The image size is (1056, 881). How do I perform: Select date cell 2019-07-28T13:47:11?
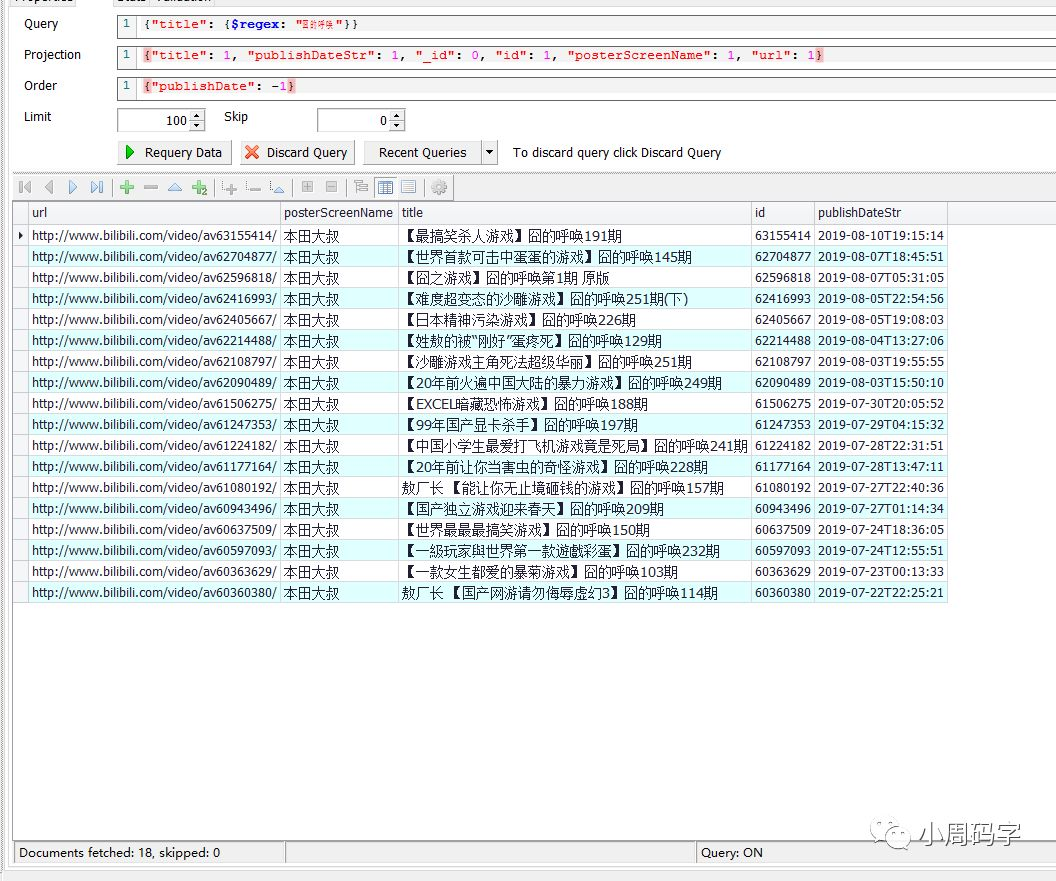pyautogui.click(x=881, y=466)
